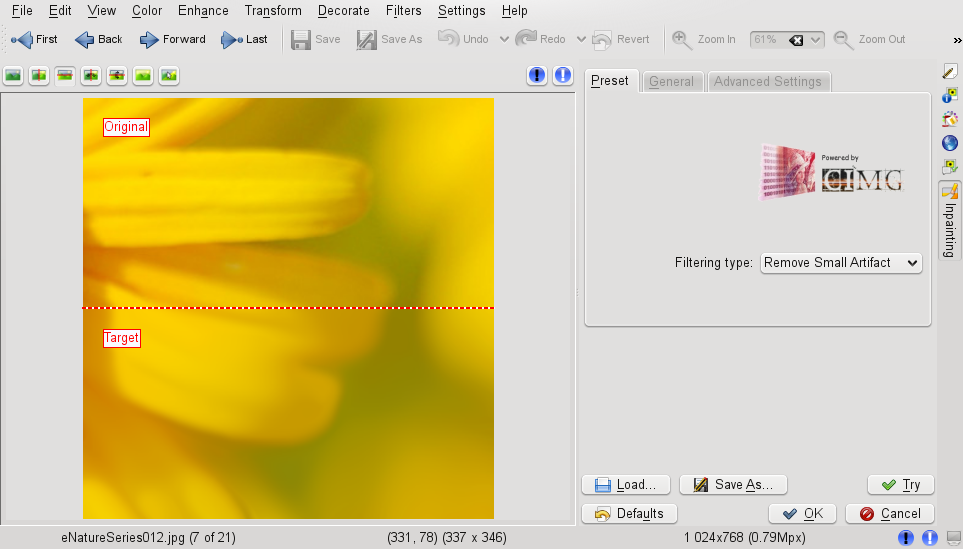Screen dimensions: 963x549
Task: Switch to the General tab
Action: [x=671, y=82]
